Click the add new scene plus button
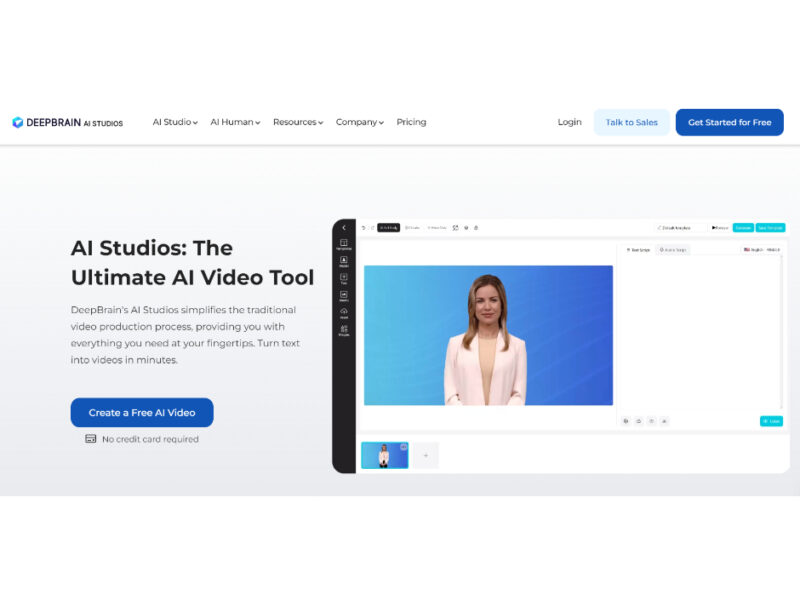The image size is (800, 600). 425,456
